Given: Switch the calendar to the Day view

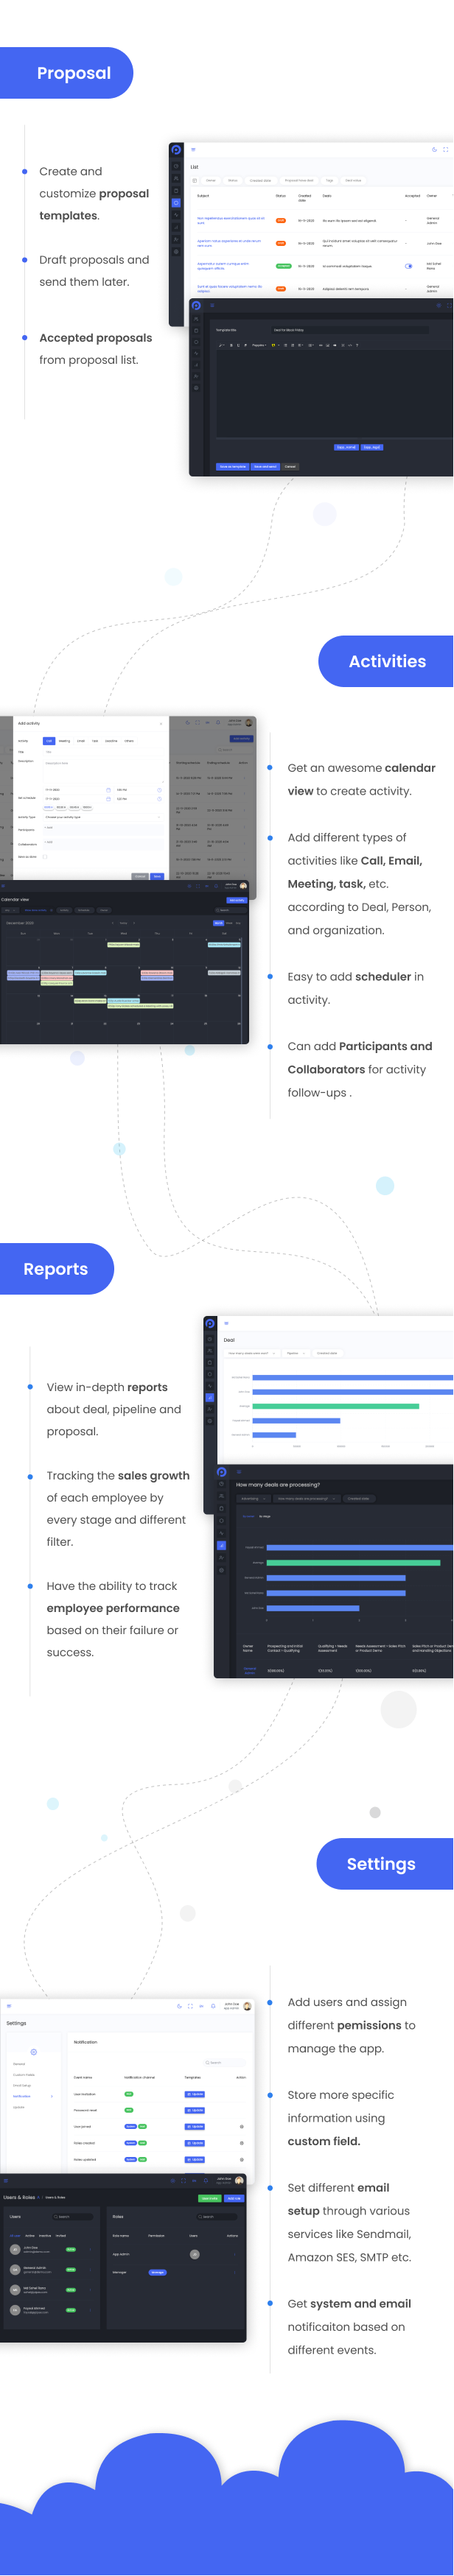Looking at the screenshot, I should (238, 924).
